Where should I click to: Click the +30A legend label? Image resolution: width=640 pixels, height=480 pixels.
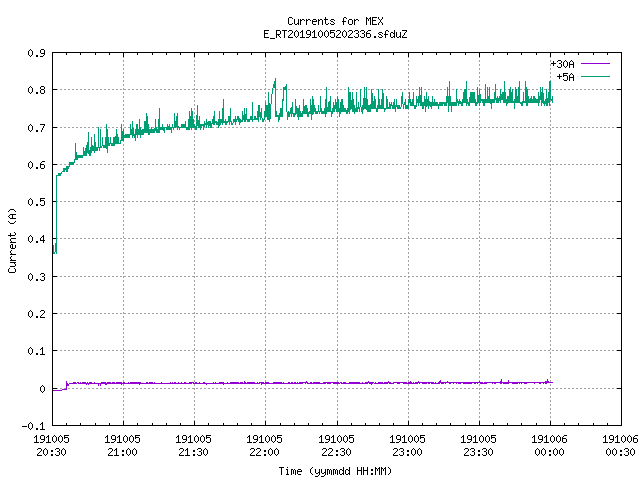pos(562,64)
